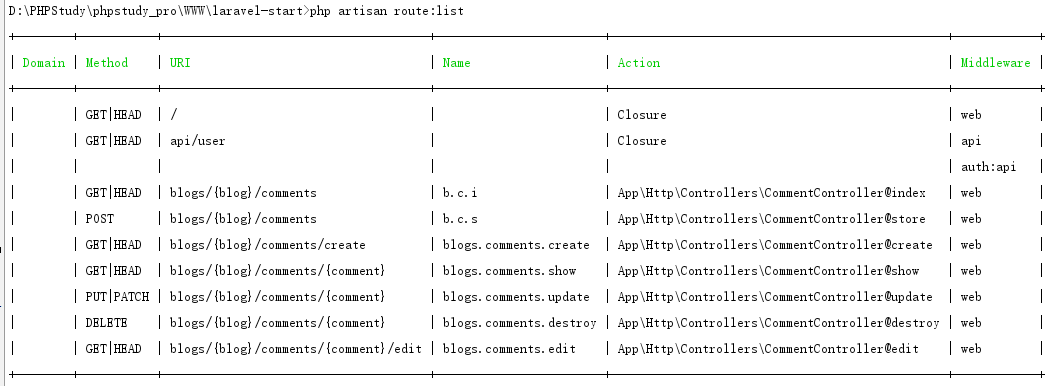
Task: Click the php artisan route:list command
Action: tap(386, 11)
